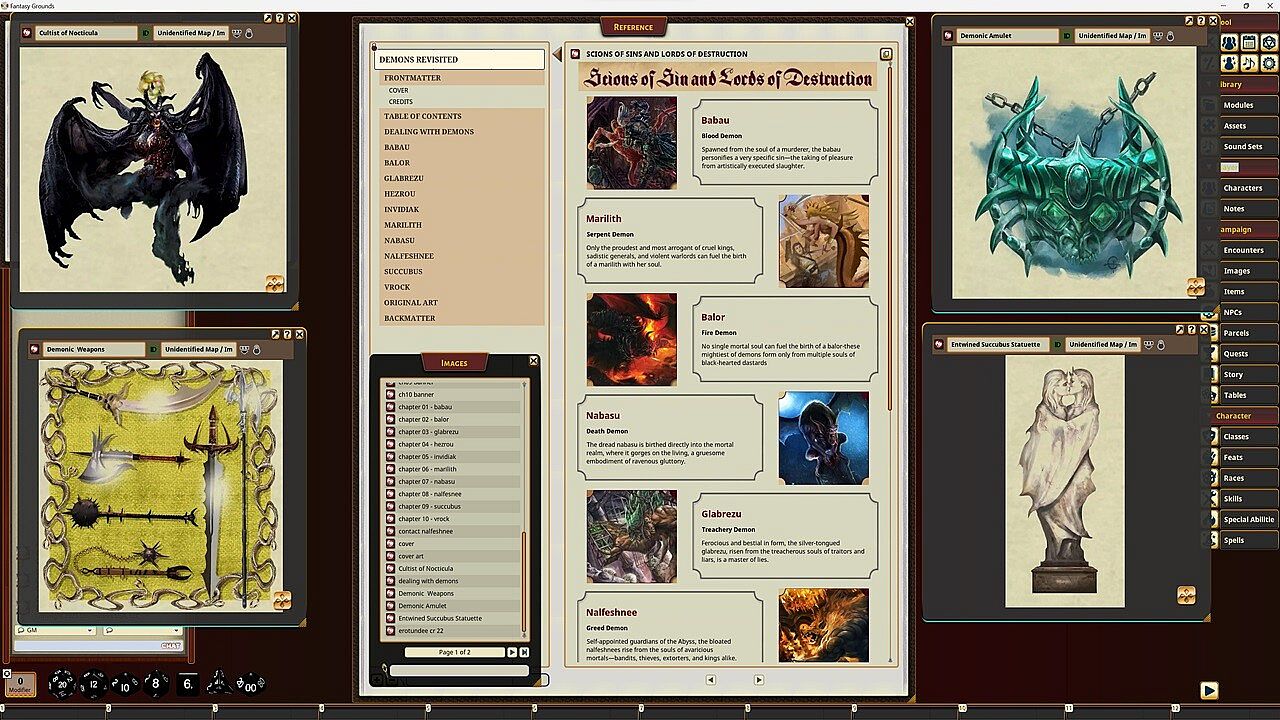This screenshot has height=720, width=1280.
Task: Go to next page in Images list
Action: 512,652
